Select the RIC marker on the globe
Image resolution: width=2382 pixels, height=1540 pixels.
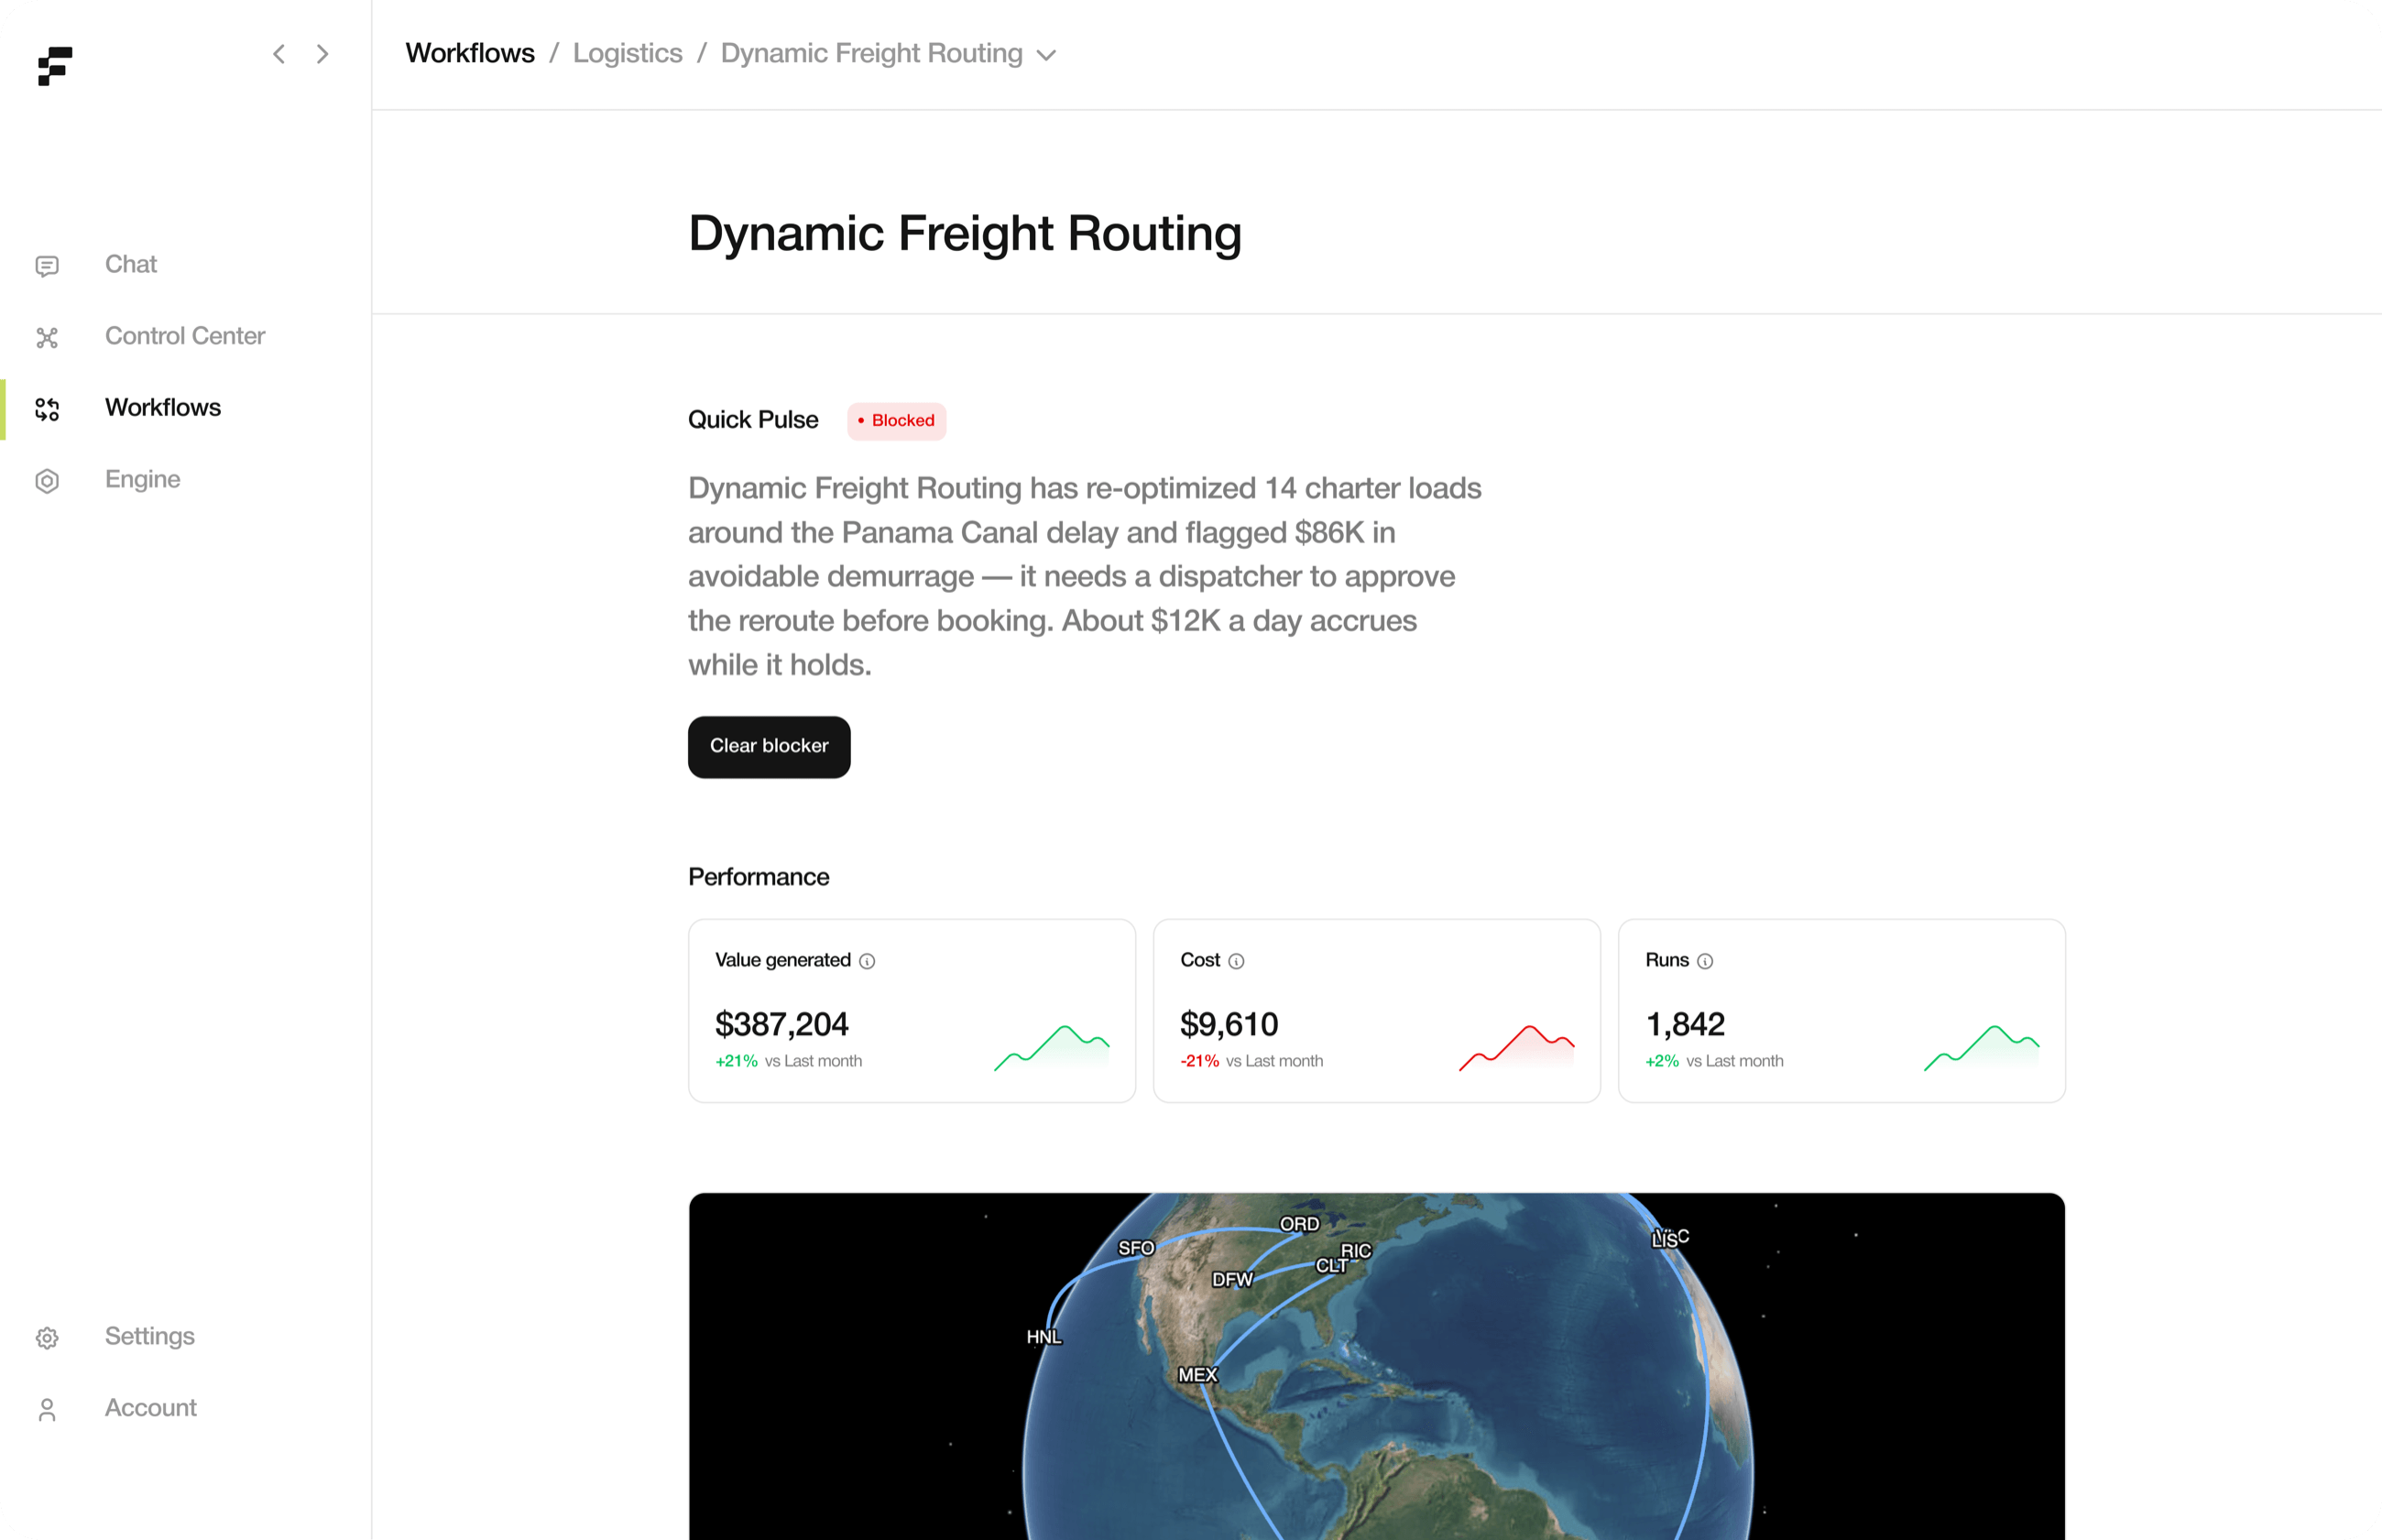click(1356, 1251)
